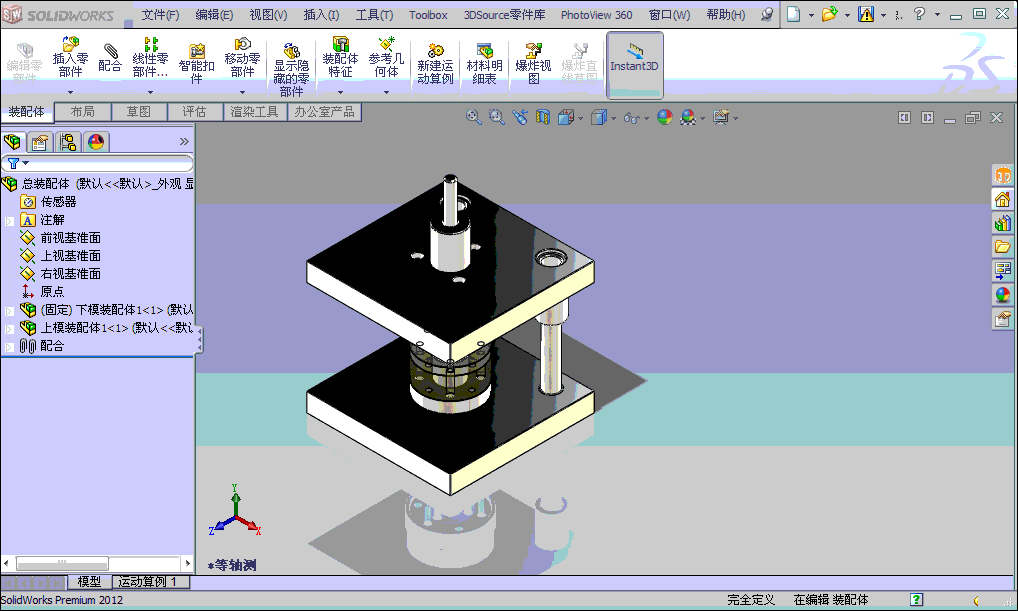Open the 工具(T) menu
Screen dimensions: 1018x611
click(x=374, y=14)
